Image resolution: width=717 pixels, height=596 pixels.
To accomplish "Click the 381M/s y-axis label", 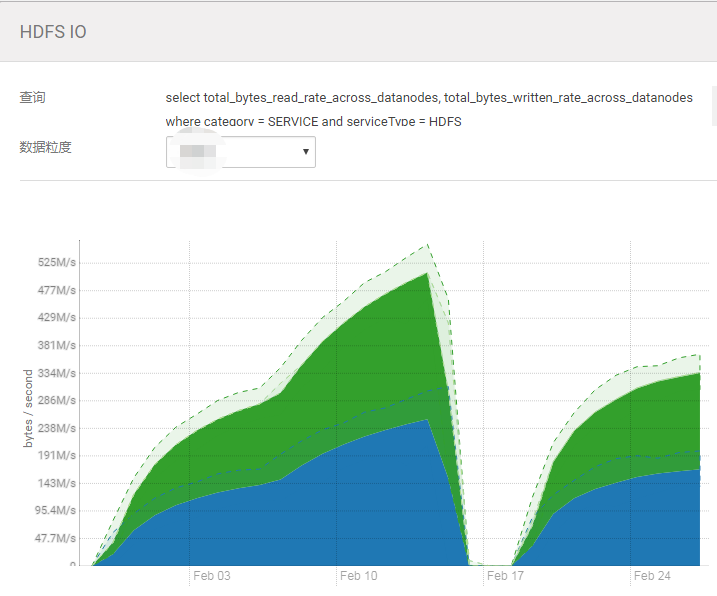I will coord(57,345).
